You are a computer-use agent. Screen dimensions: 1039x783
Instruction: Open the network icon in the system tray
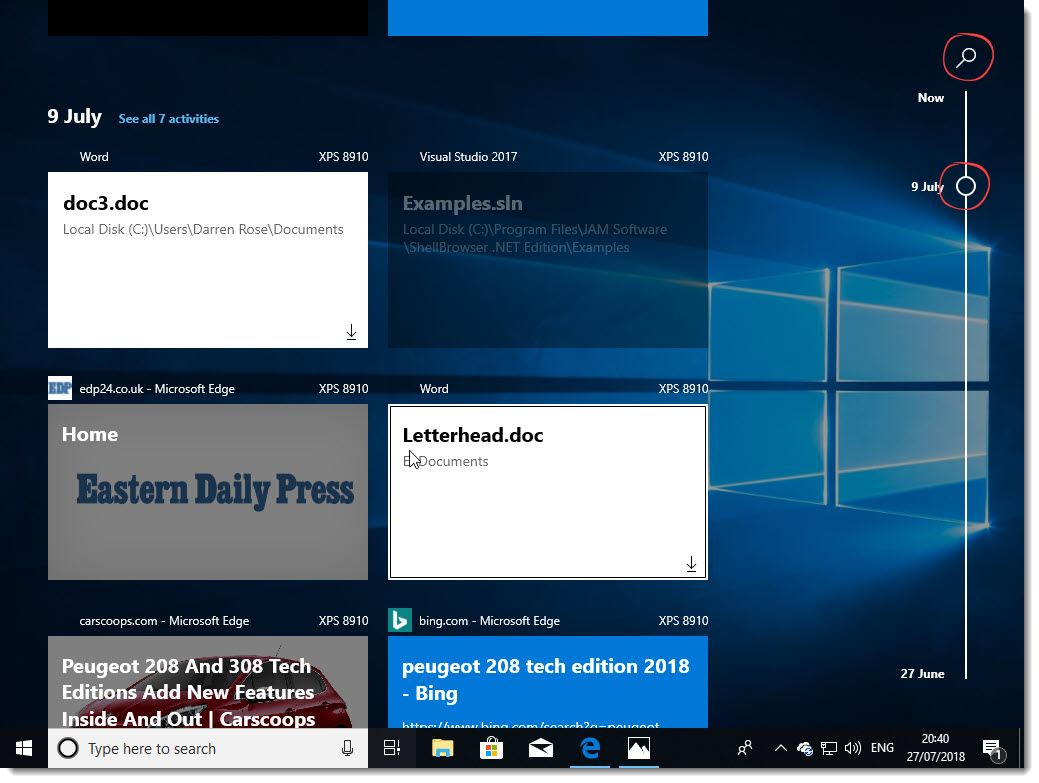829,748
